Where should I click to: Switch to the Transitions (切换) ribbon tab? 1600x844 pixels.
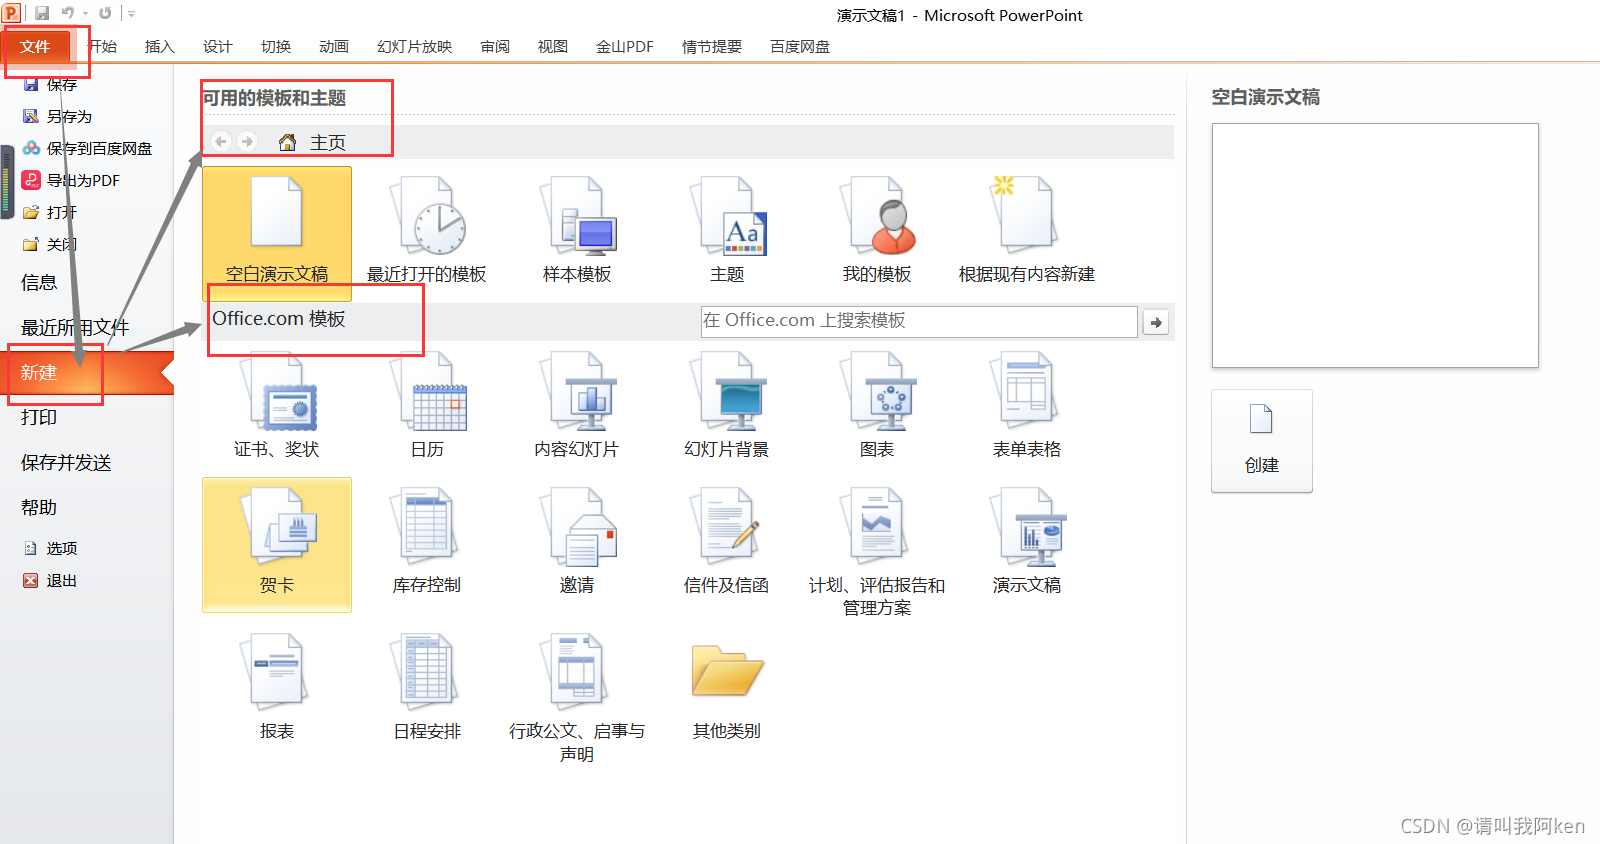coord(276,46)
